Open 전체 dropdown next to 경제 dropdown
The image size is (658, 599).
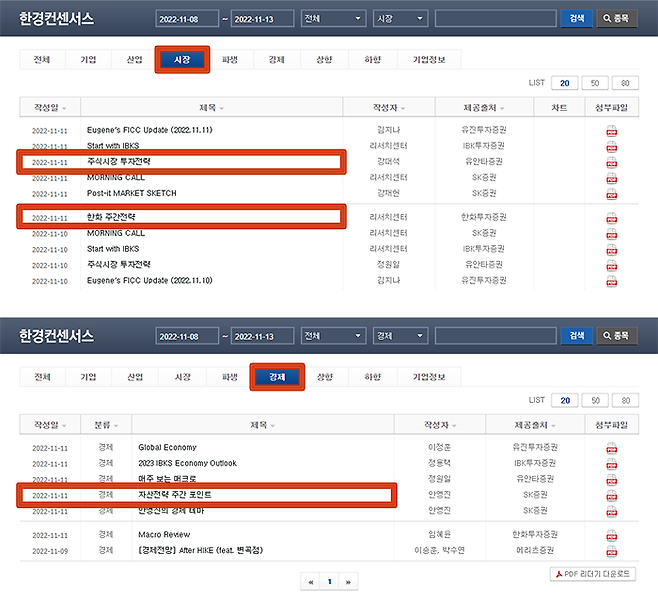click(x=333, y=336)
